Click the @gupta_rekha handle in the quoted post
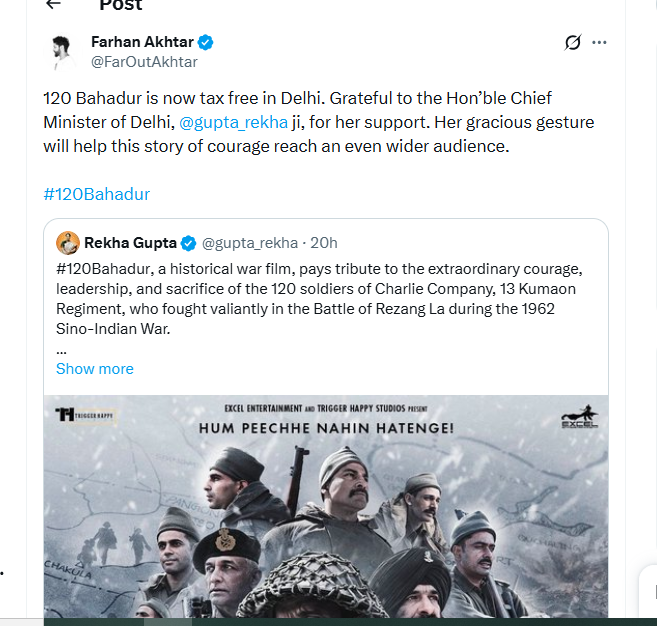The height and width of the screenshot is (626, 657). pos(250,243)
